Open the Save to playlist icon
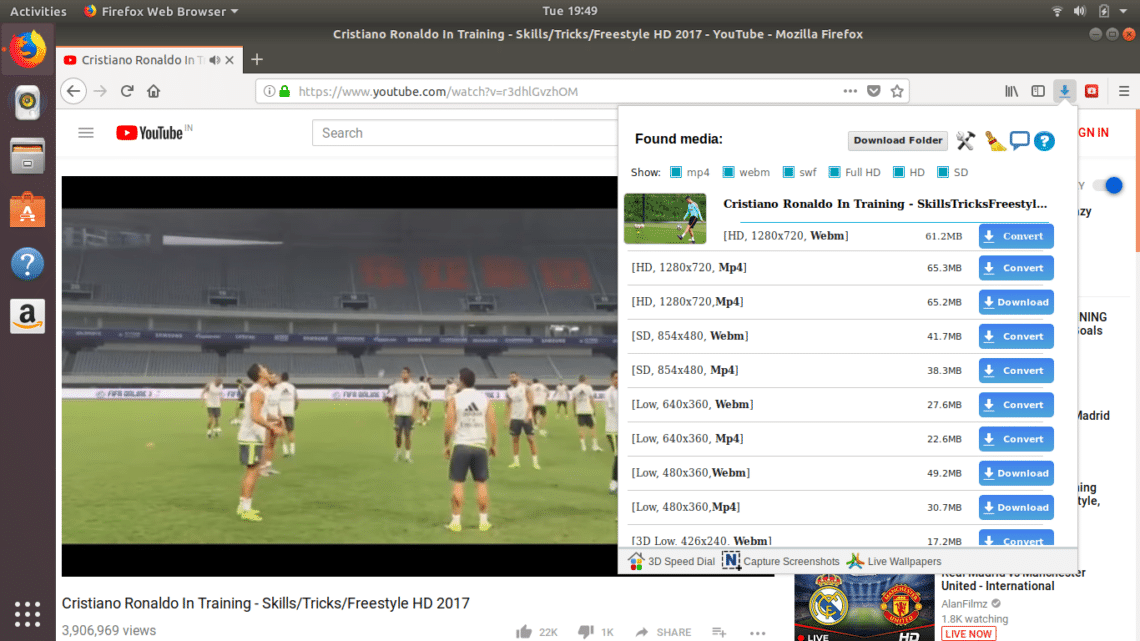The height and width of the screenshot is (641, 1140). [x=719, y=632]
